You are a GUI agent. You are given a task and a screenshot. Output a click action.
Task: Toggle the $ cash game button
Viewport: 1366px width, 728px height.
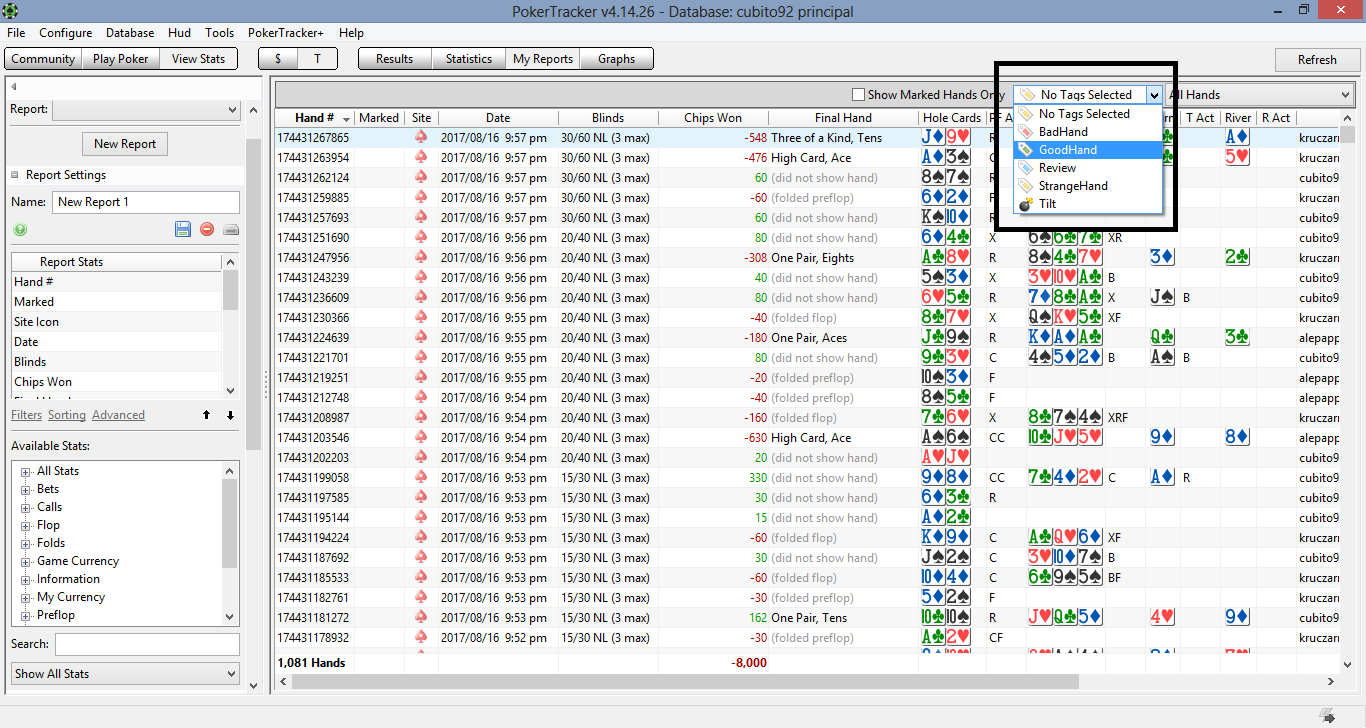click(x=278, y=59)
